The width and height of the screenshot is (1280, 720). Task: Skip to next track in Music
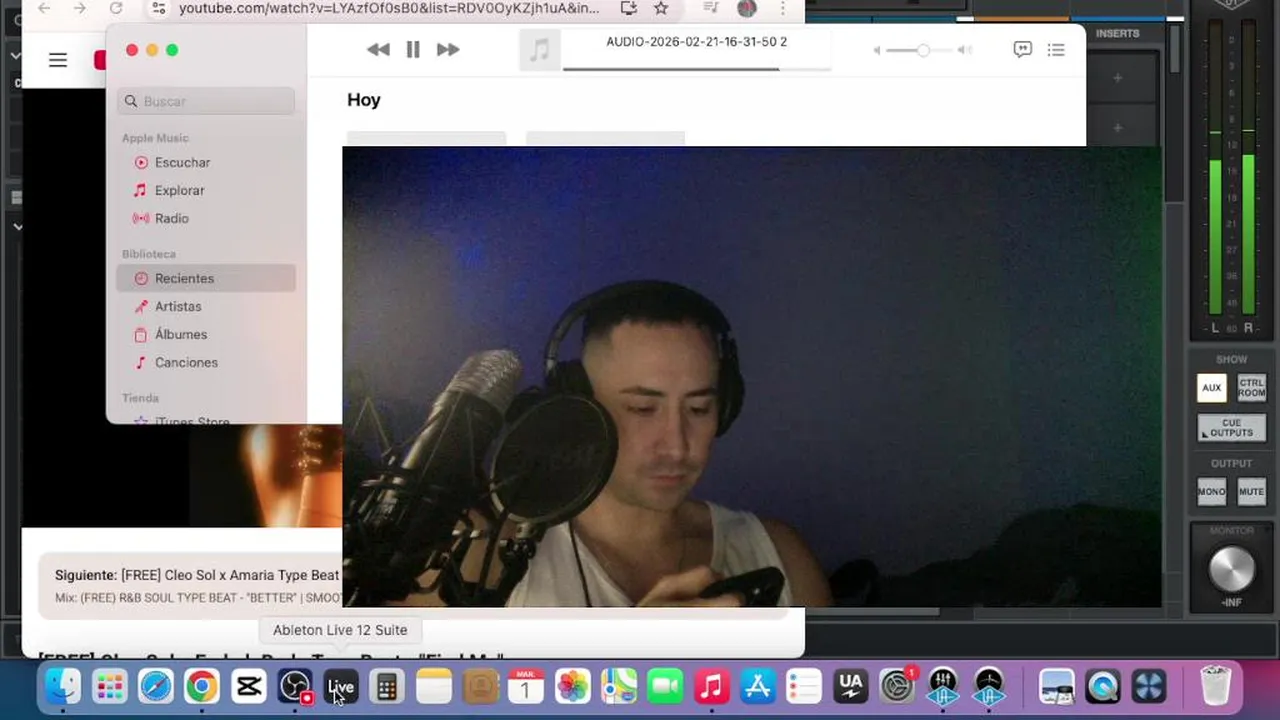(x=448, y=49)
